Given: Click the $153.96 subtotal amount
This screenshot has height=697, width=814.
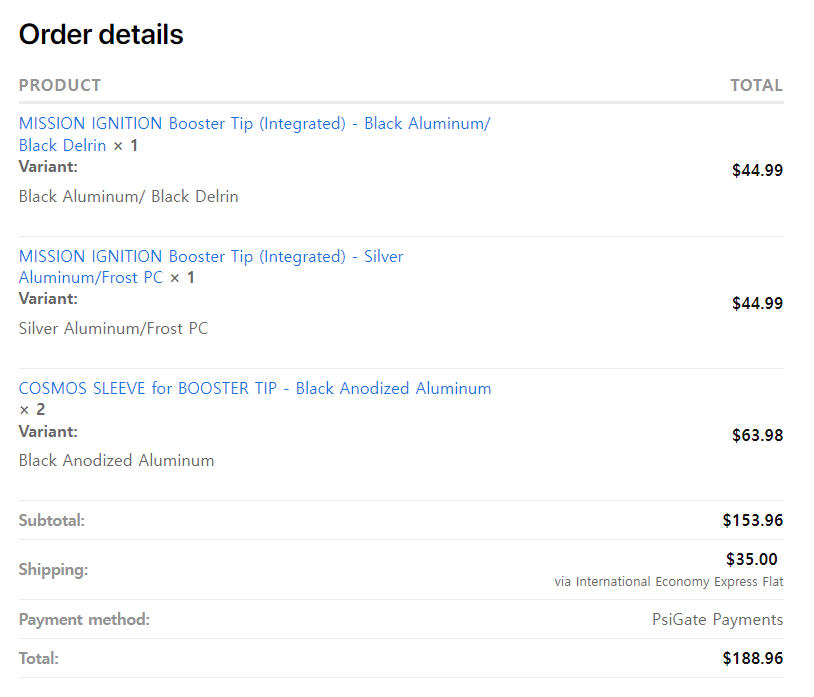Looking at the screenshot, I should click(x=752, y=521).
